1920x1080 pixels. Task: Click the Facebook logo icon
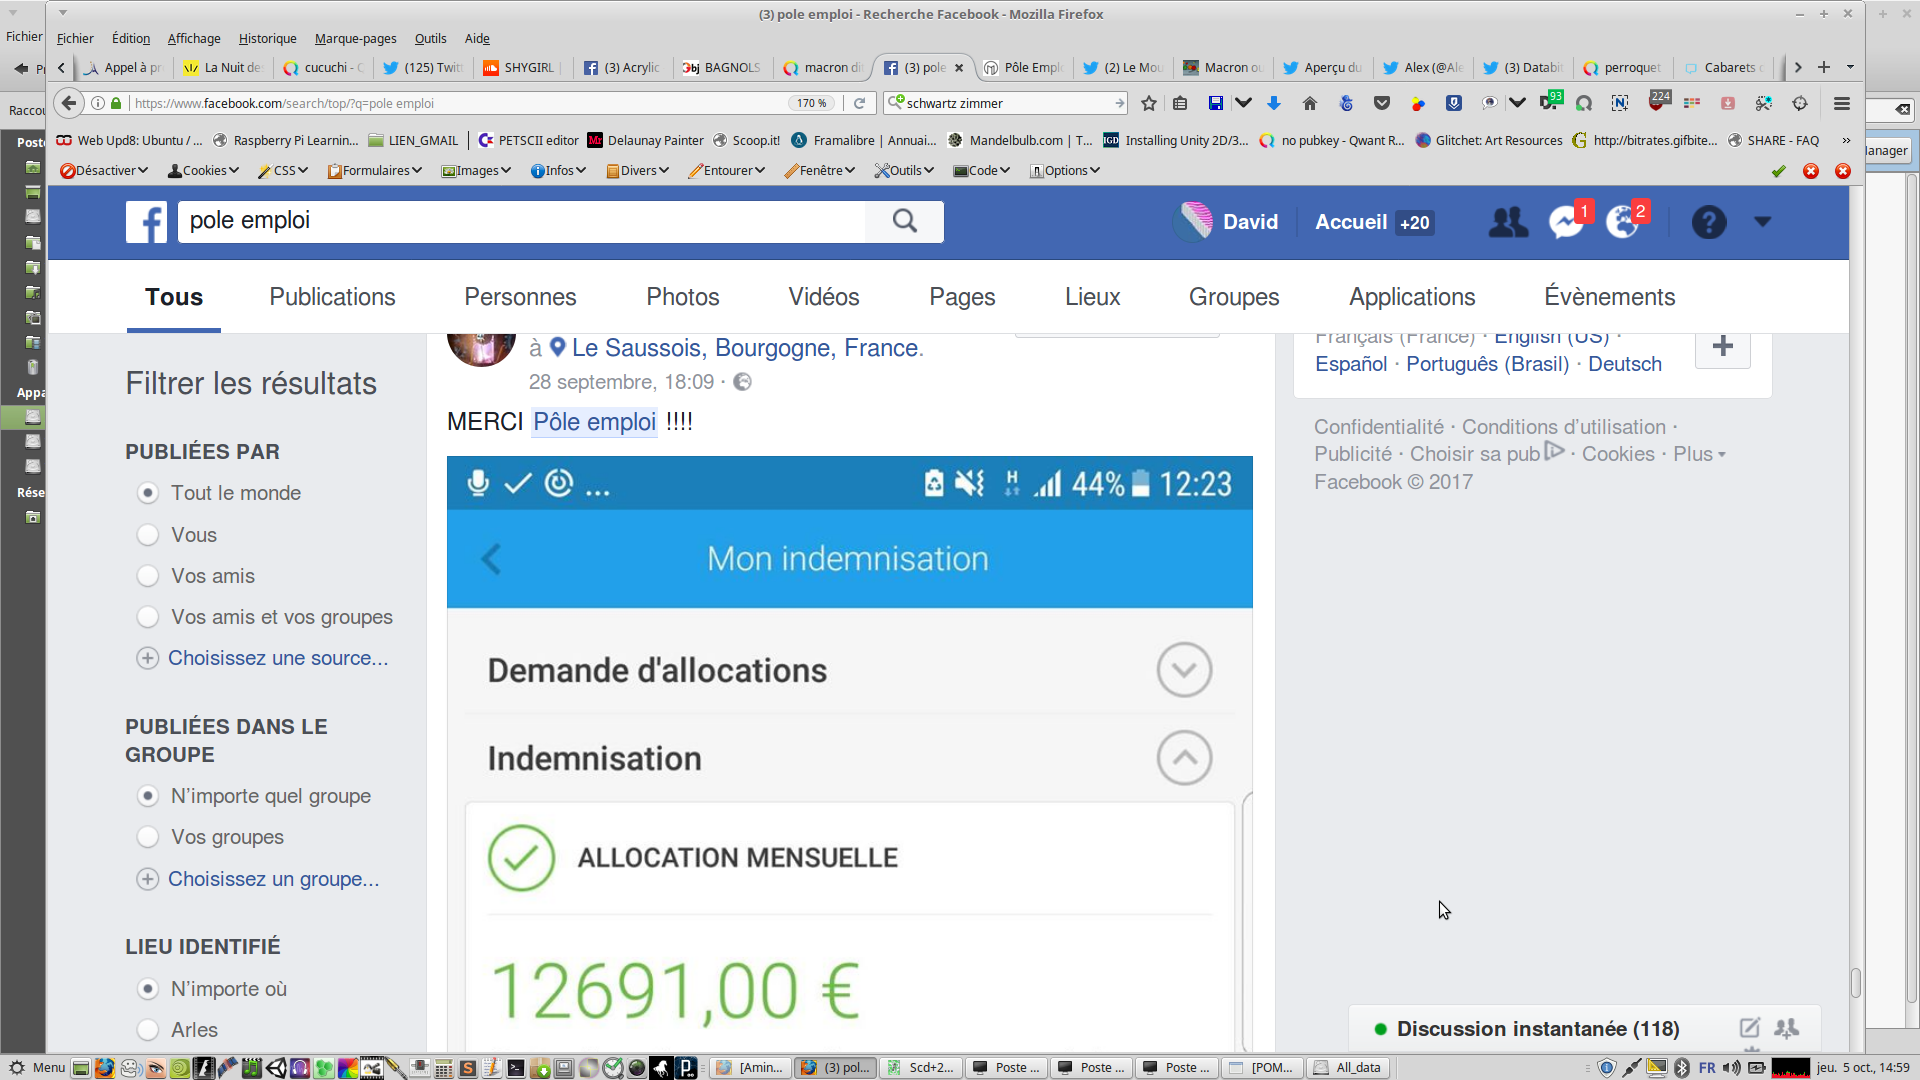point(146,222)
